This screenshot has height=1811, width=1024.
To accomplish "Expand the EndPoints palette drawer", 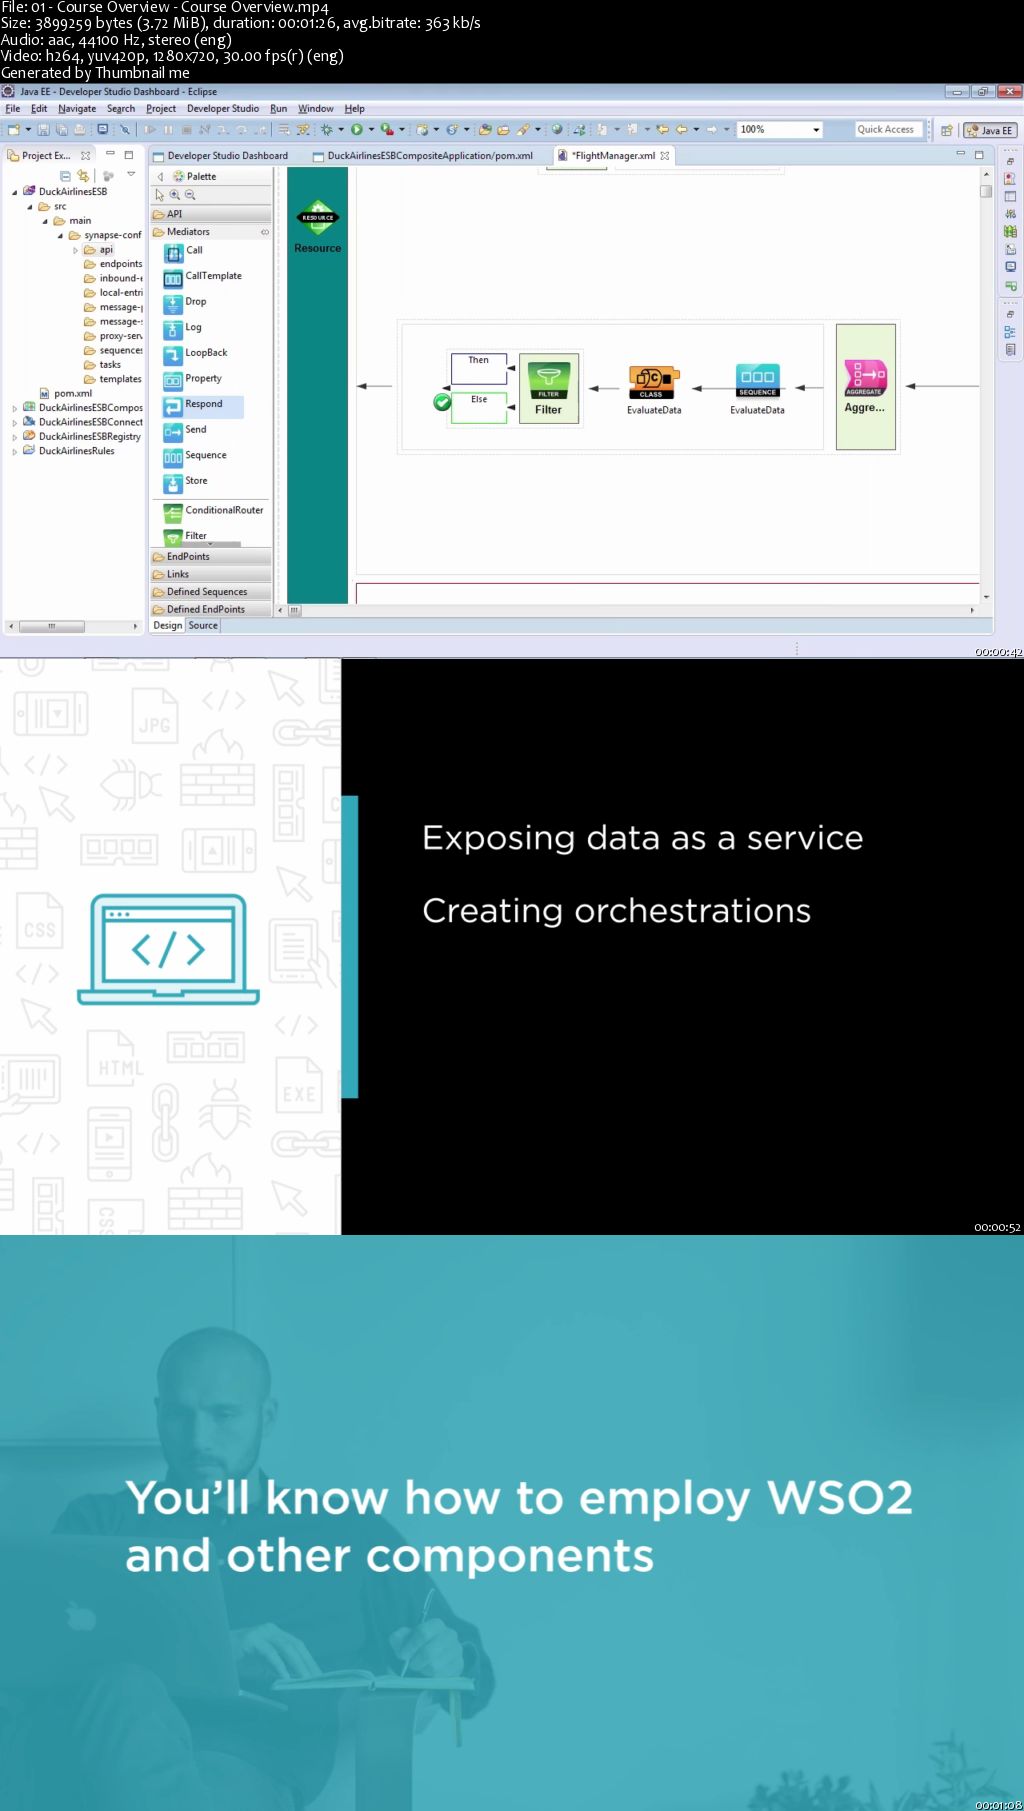I will coord(211,557).
